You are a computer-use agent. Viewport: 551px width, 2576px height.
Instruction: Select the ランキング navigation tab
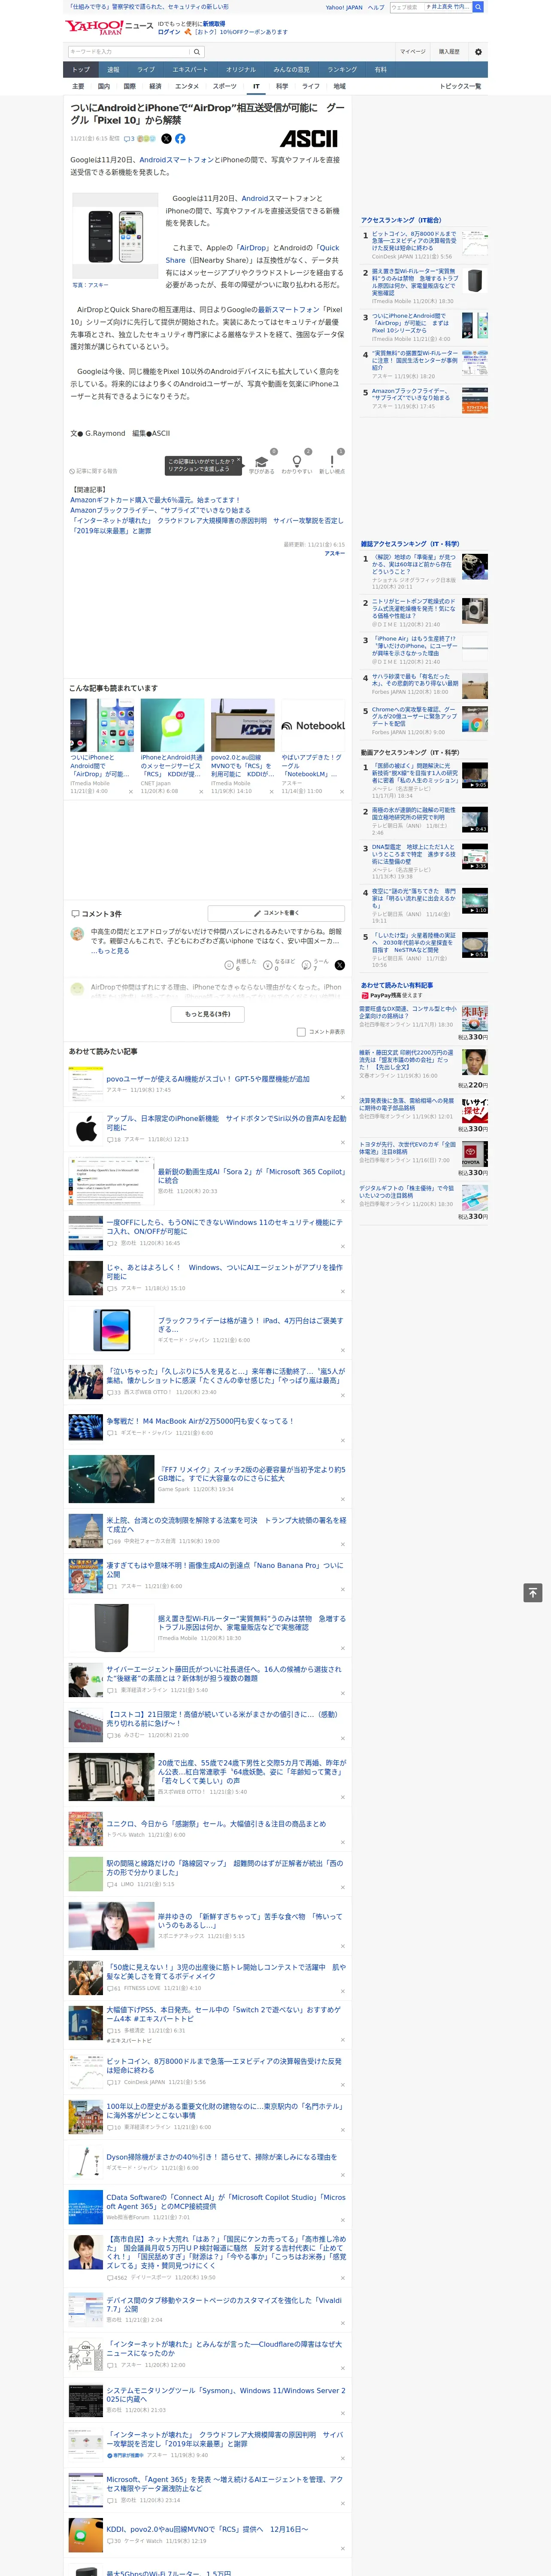(342, 70)
